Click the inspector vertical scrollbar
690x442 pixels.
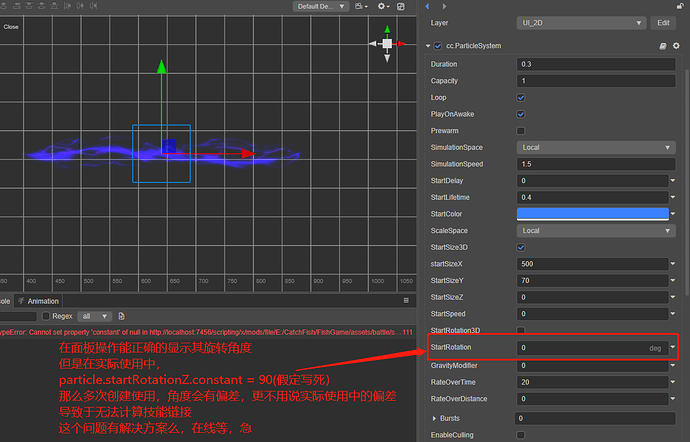point(687,183)
